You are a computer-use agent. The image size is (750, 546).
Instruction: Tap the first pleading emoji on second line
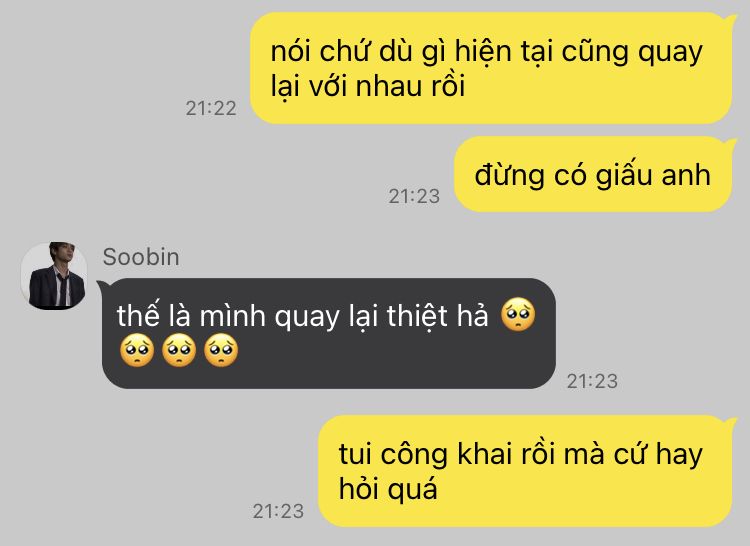coord(137,350)
